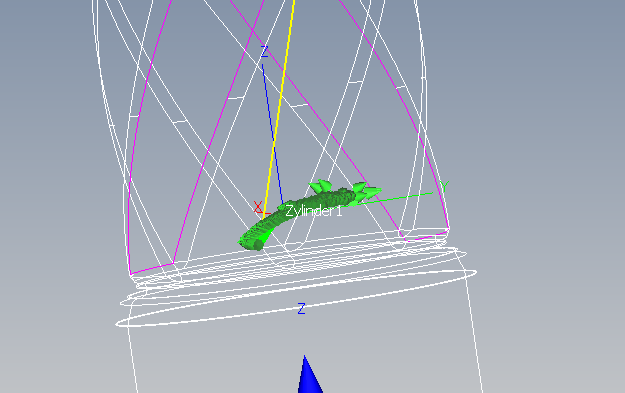
Task: Select the largest white ellipse ring at the bottom
Action: tap(296, 298)
